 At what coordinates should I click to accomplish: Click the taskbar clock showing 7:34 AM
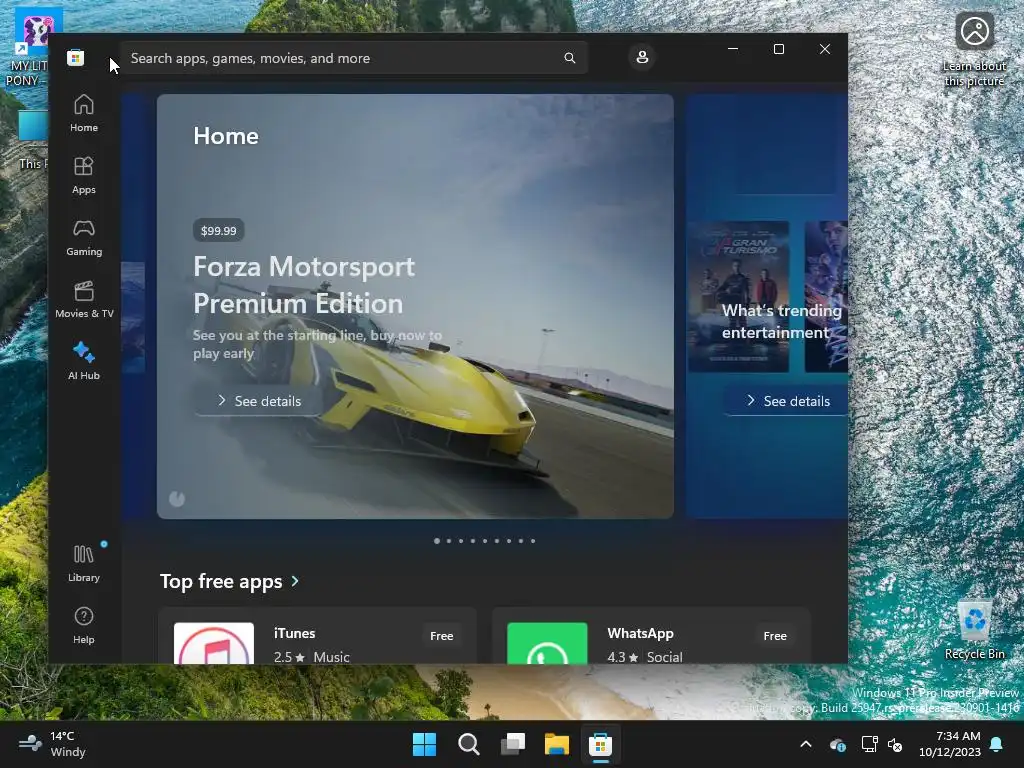[x=950, y=744]
